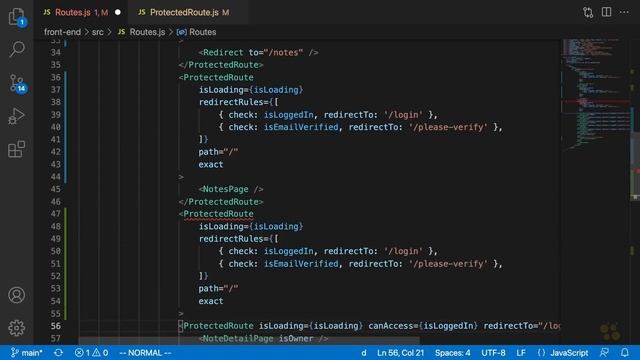Click the JS file icon on ProtectedRoute.js tab
The height and width of the screenshot is (360, 640).
click(x=142, y=12)
